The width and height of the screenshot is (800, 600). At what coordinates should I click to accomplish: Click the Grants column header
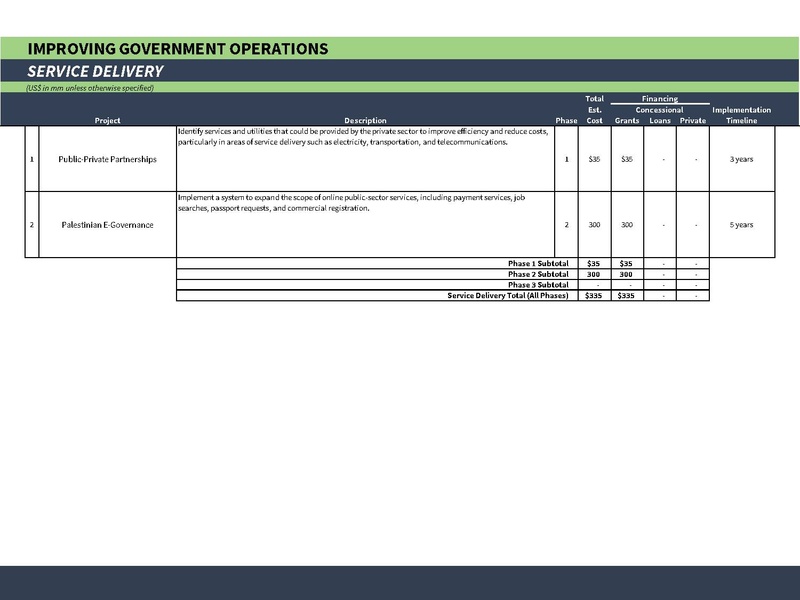627,121
